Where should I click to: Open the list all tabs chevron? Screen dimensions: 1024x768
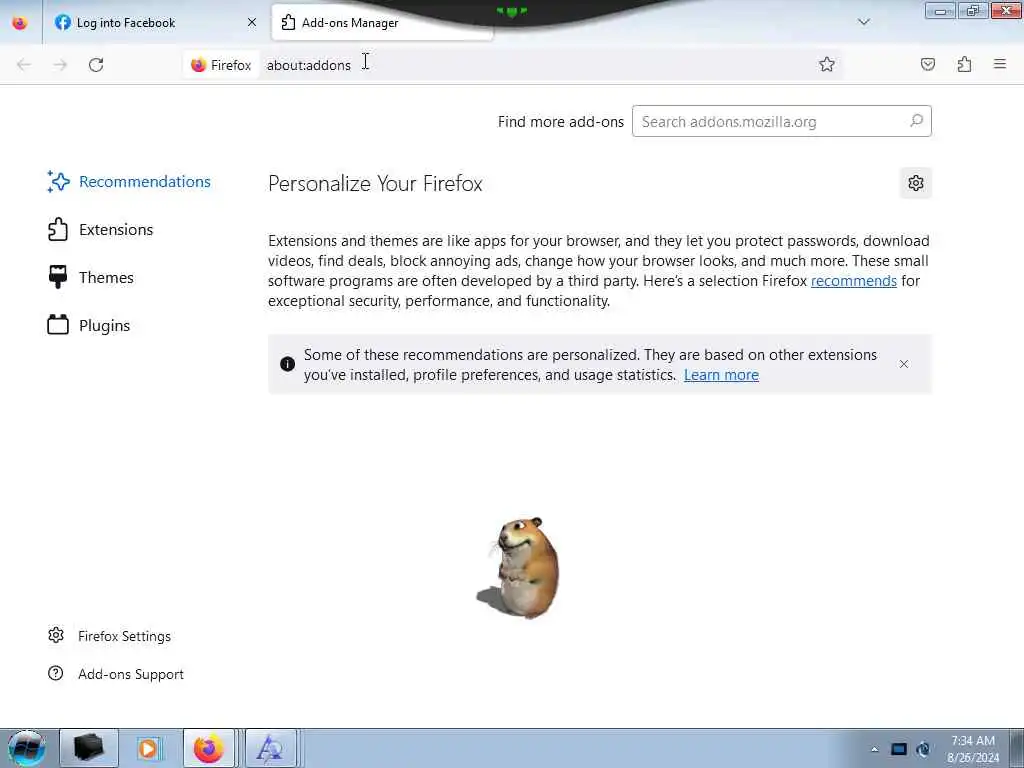pos(863,22)
